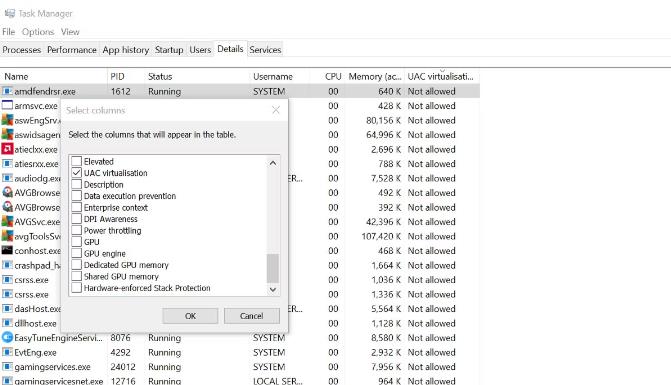Click the aswEngSrv.exe process icon

pos(7,120)
